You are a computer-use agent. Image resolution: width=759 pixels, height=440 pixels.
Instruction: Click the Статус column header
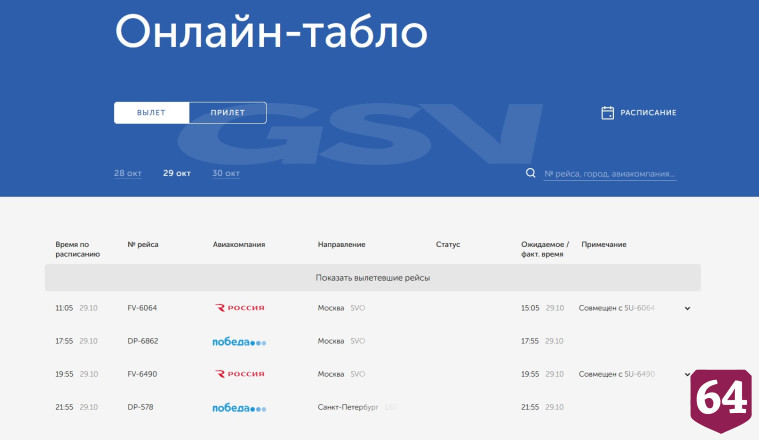(x=448, y=244)
